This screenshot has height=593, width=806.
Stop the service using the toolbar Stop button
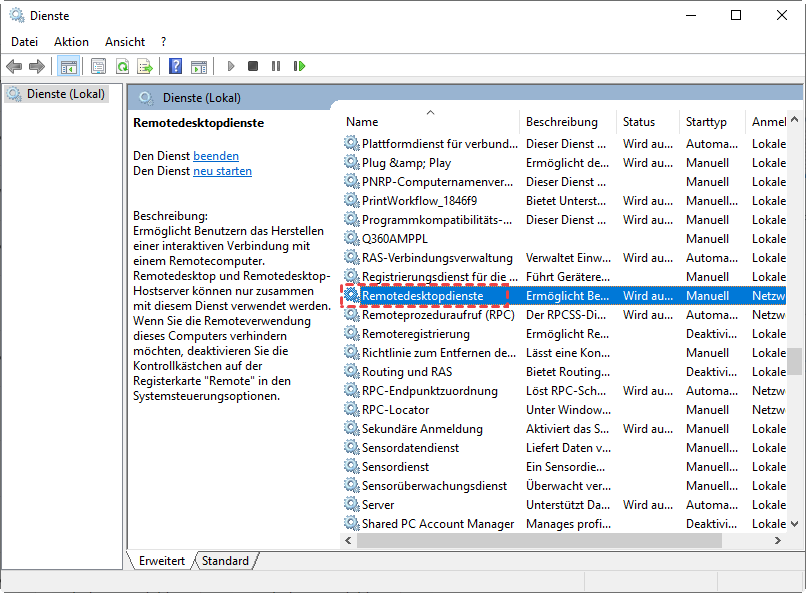pos(253,66)
